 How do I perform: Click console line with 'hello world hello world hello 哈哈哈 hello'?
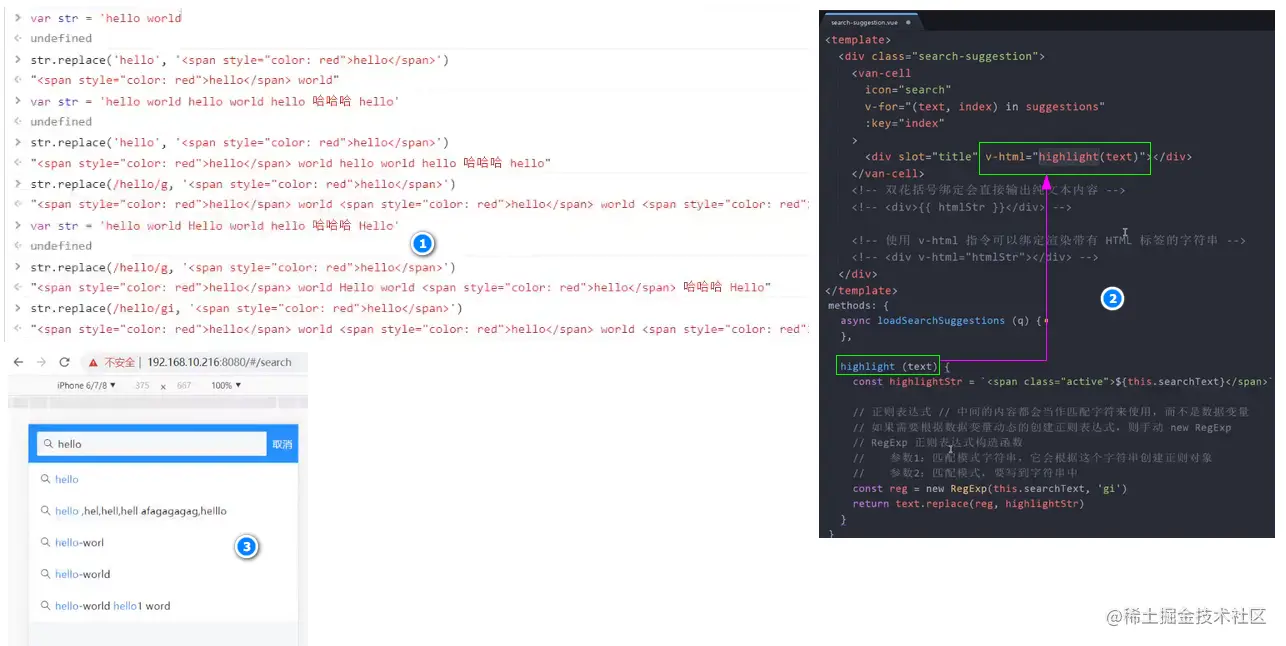point(215,101)
